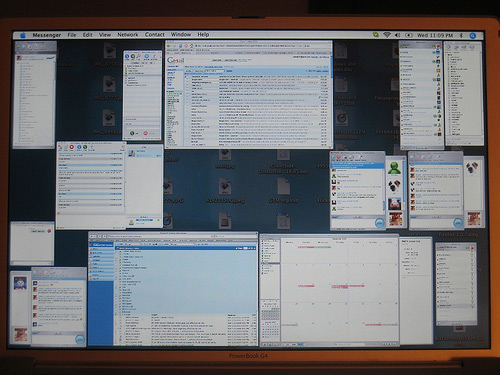Click the Wi-Fi status icon in menu bar
The height and width of the screenshot is (375, 500).
point(387,35)
